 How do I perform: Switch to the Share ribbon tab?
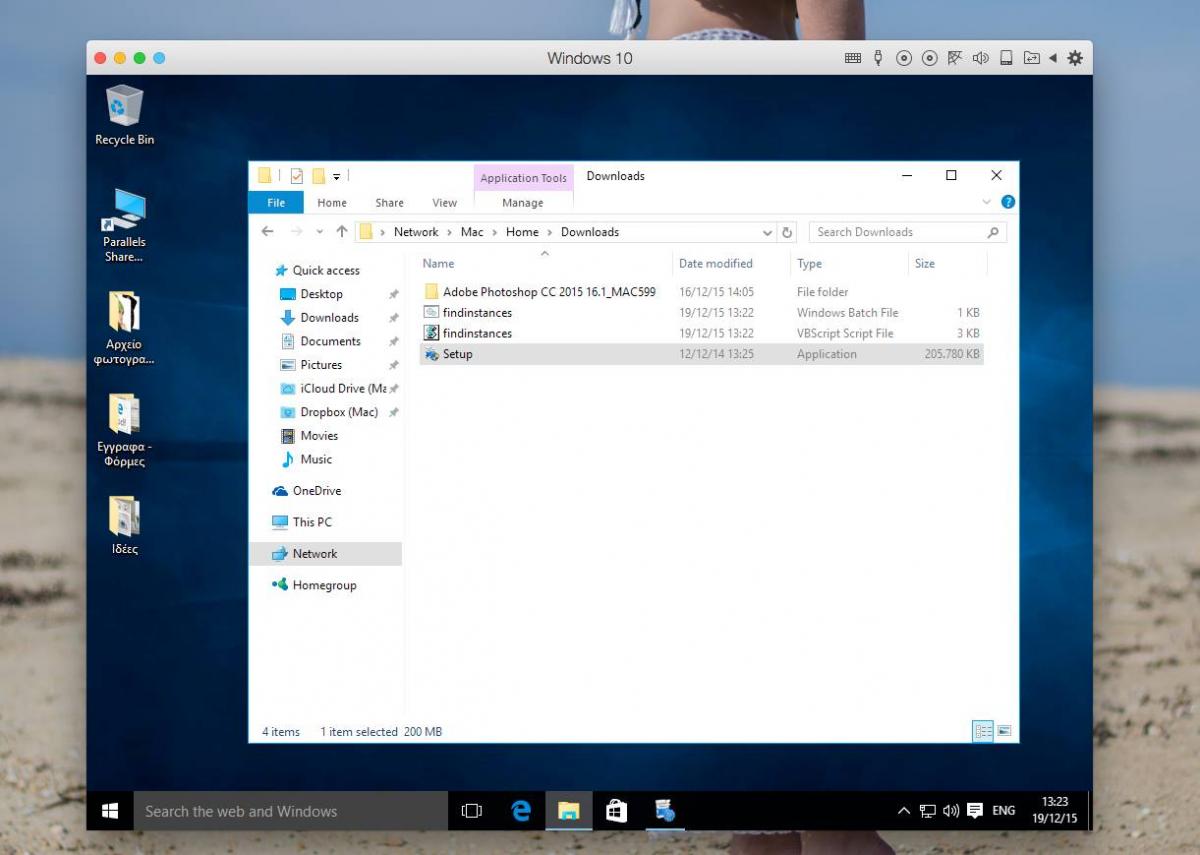[x=389, y=202]
